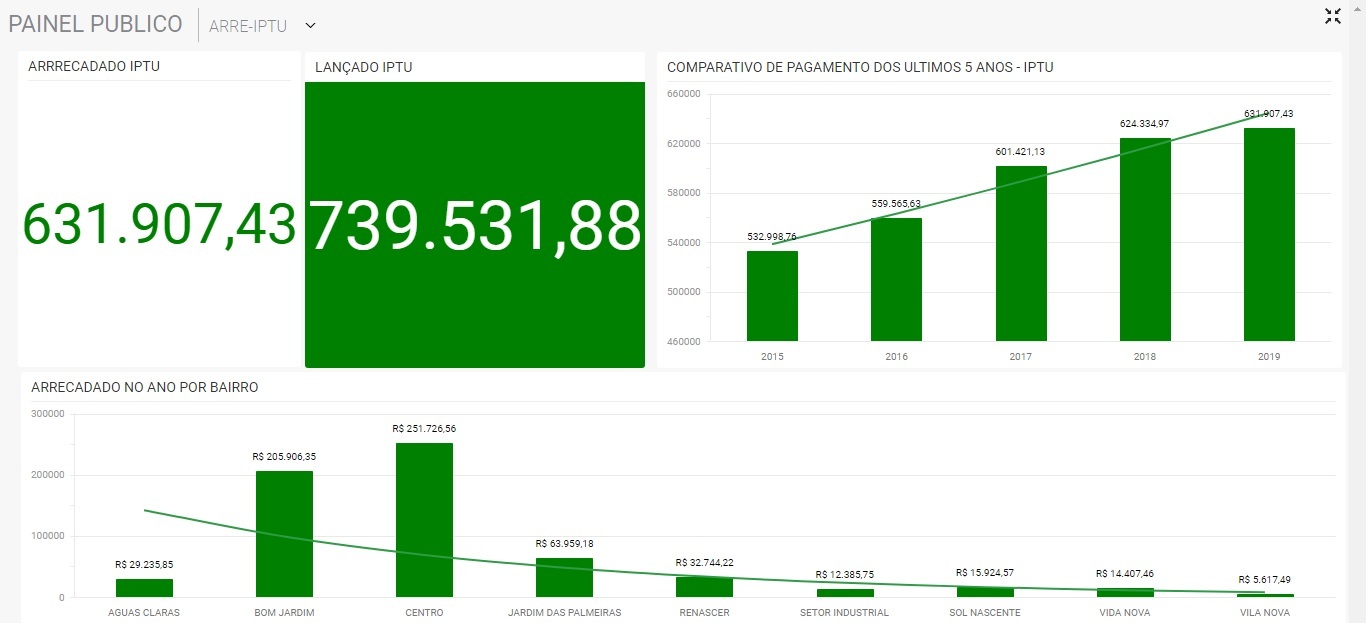Screen dimensions: 1366x623
Task: Select the ARRE-IPTU panel name
Action: coord(248,26)
